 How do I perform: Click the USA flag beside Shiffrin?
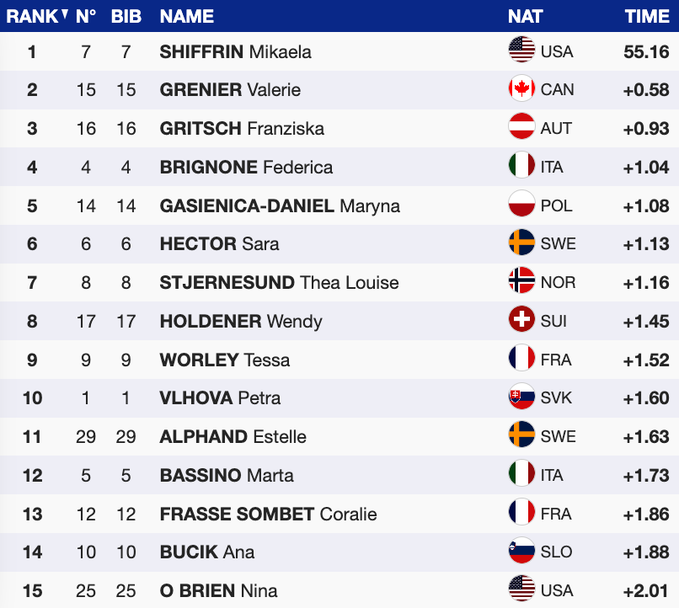[x=522, y=51]
